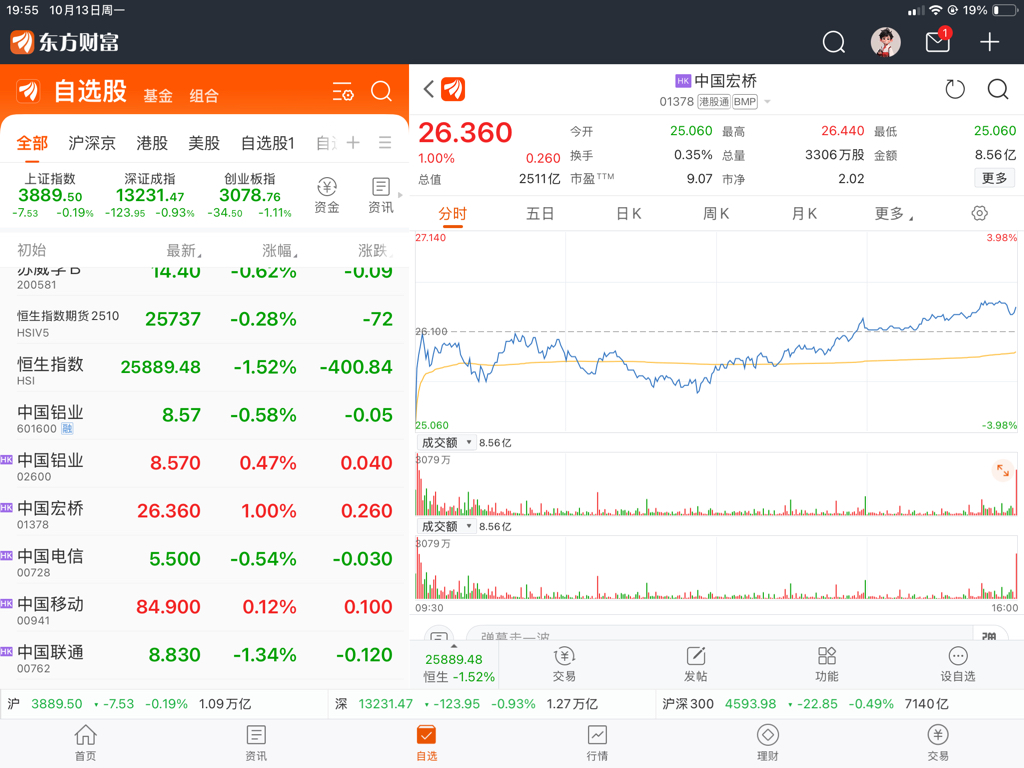Tap the 交易 trade icon under chart
The width and height of the screenshot is (1024, 768).
(564, 664)
